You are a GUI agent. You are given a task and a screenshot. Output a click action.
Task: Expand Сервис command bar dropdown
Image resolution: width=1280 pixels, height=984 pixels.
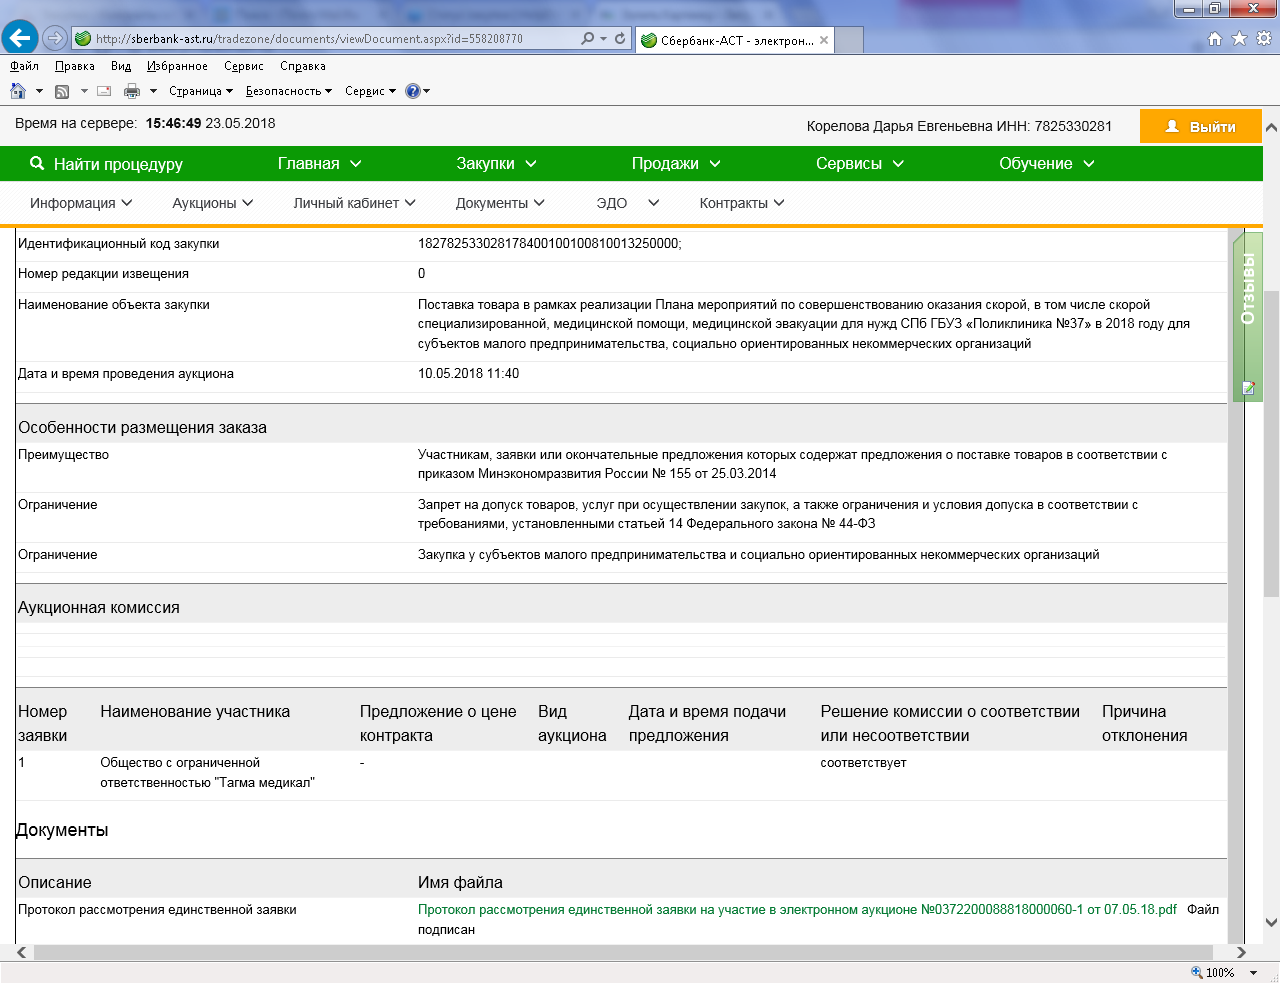pyautogui.click(x=370, y=91)
